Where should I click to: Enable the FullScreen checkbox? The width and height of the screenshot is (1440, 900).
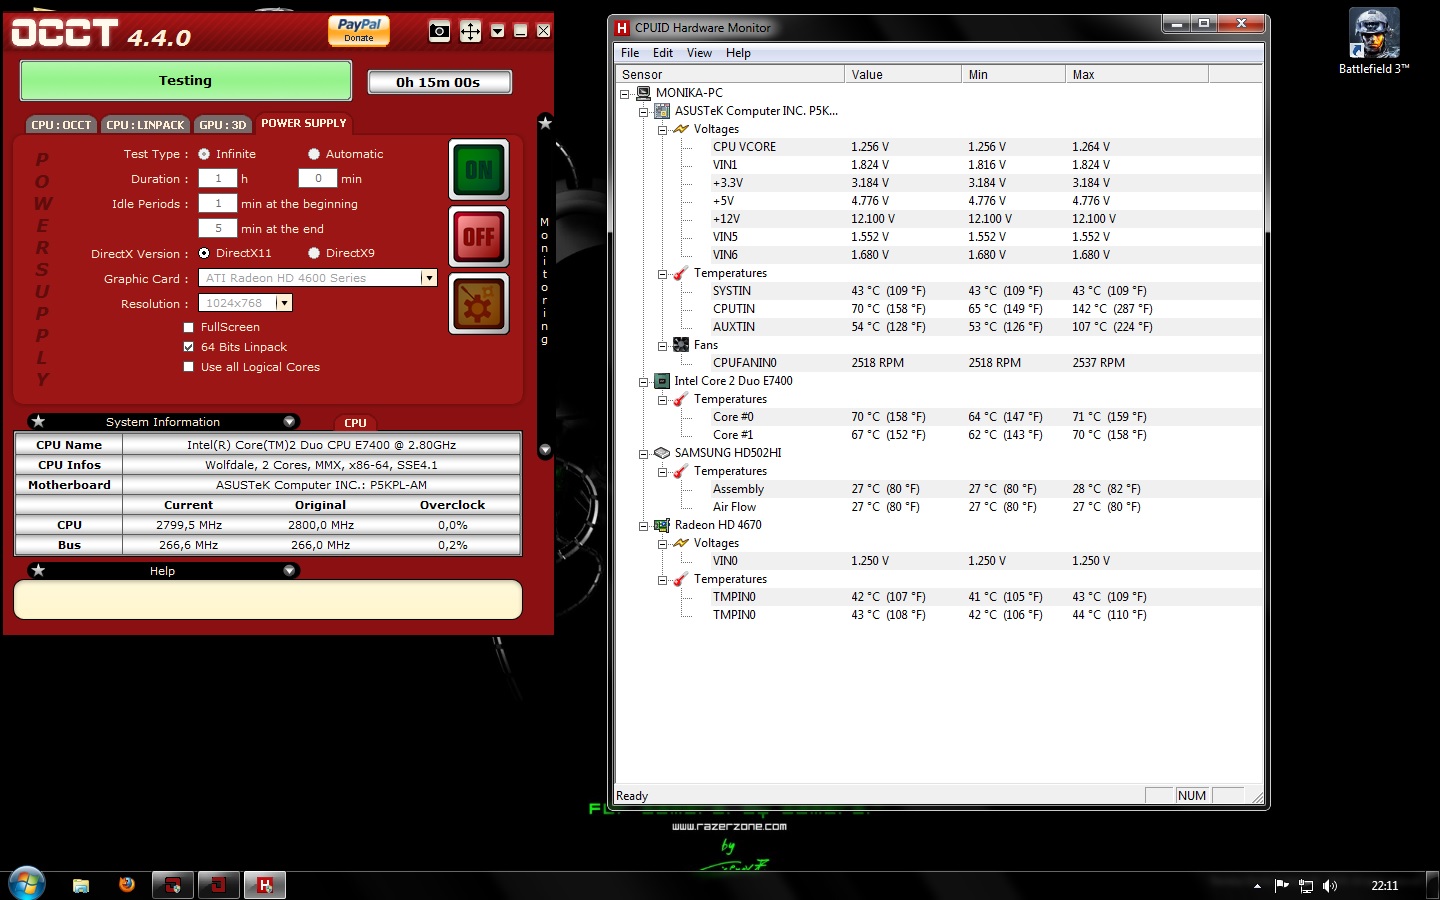[x=188, y=327]
